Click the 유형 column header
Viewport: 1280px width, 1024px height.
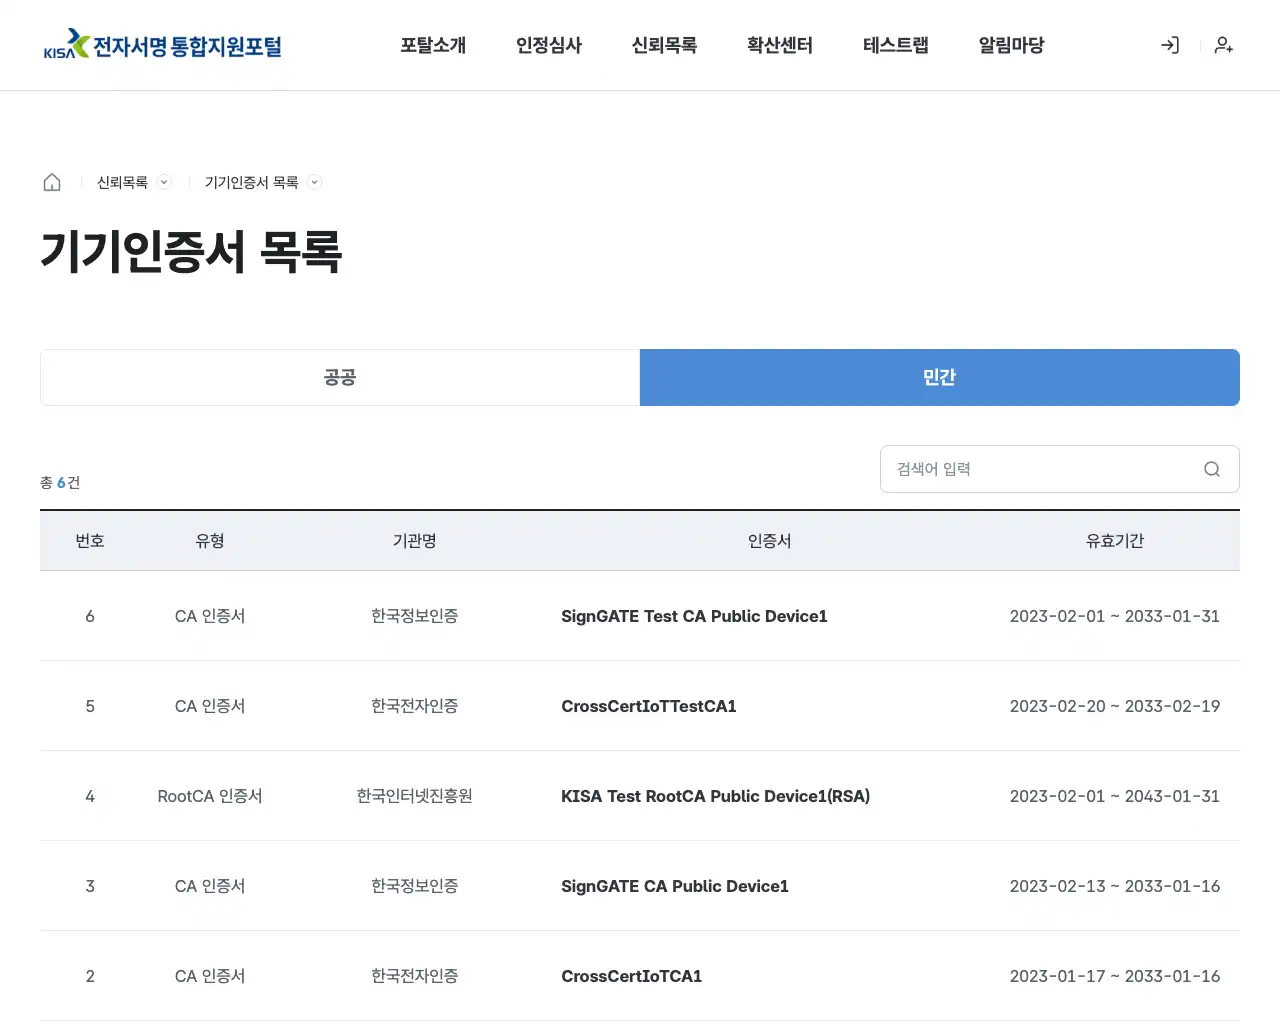click(x=210, y=541)
